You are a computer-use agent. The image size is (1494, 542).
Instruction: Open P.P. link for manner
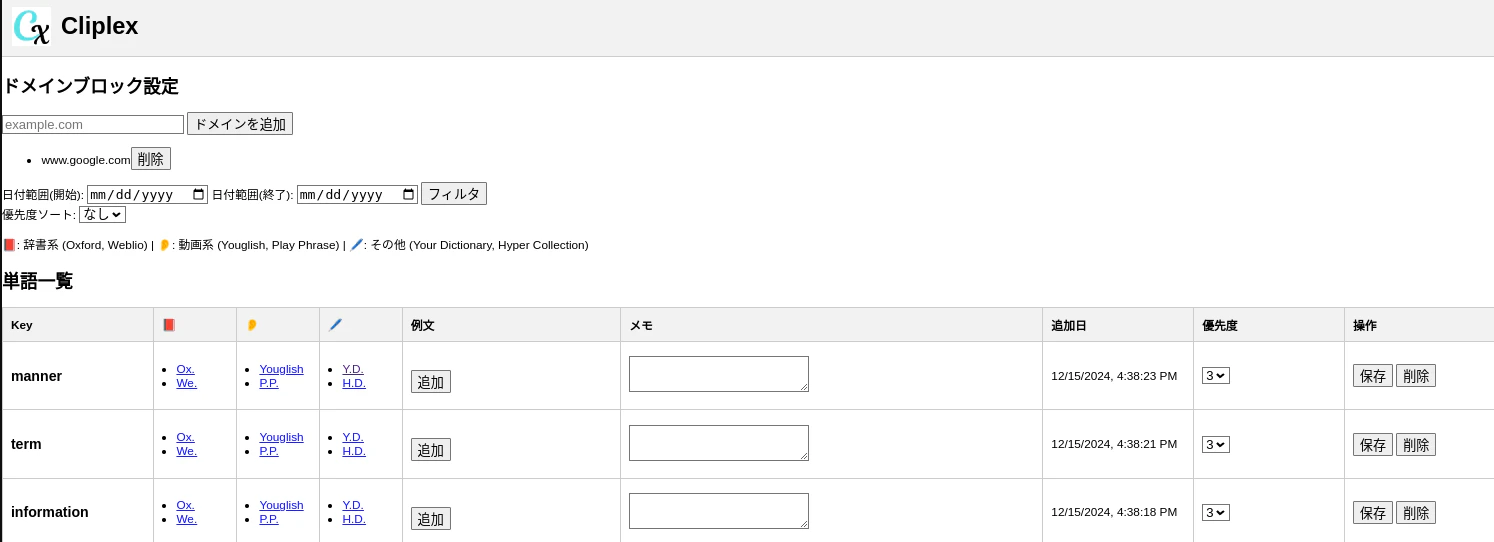269,383
